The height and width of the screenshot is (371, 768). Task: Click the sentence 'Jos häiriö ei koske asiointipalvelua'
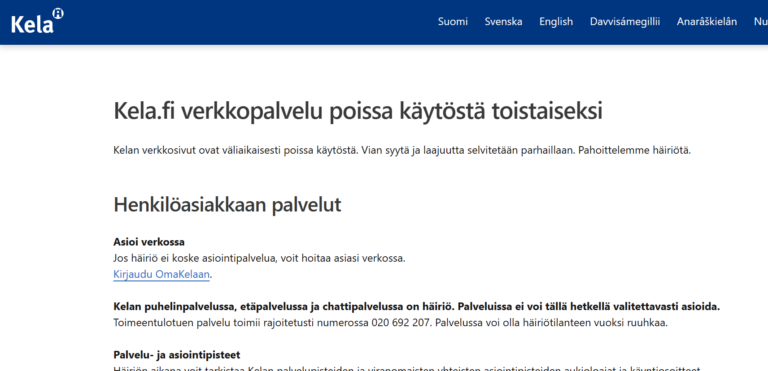coord(259,258)
